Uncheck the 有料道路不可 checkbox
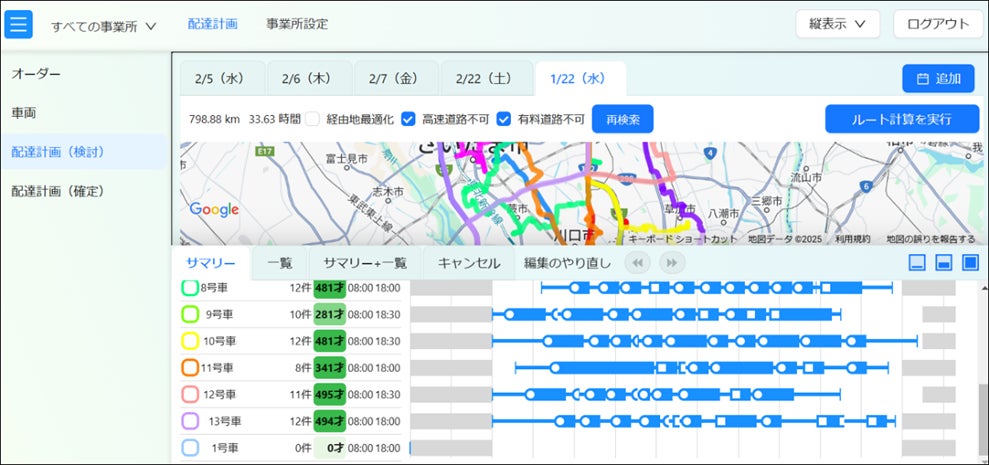Viewport: 989px width, 465px height. pos(504,119)
